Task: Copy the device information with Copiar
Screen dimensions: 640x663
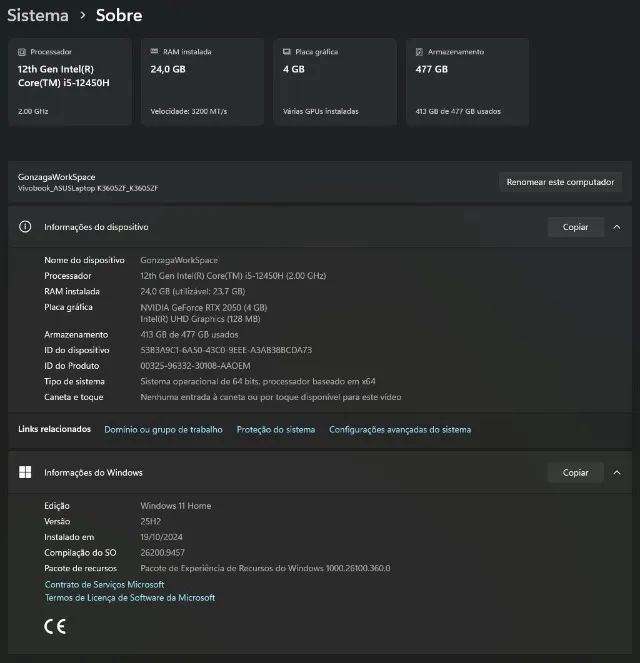Action: tap(575, 227)
